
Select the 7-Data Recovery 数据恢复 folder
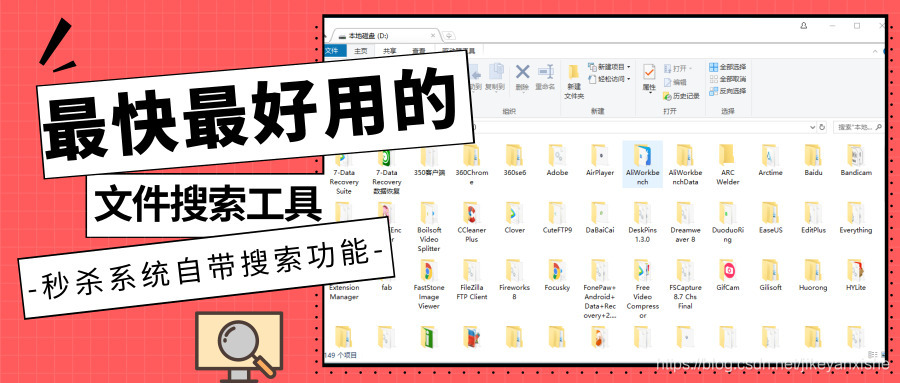pyautogui.click(x=386, y=172)
